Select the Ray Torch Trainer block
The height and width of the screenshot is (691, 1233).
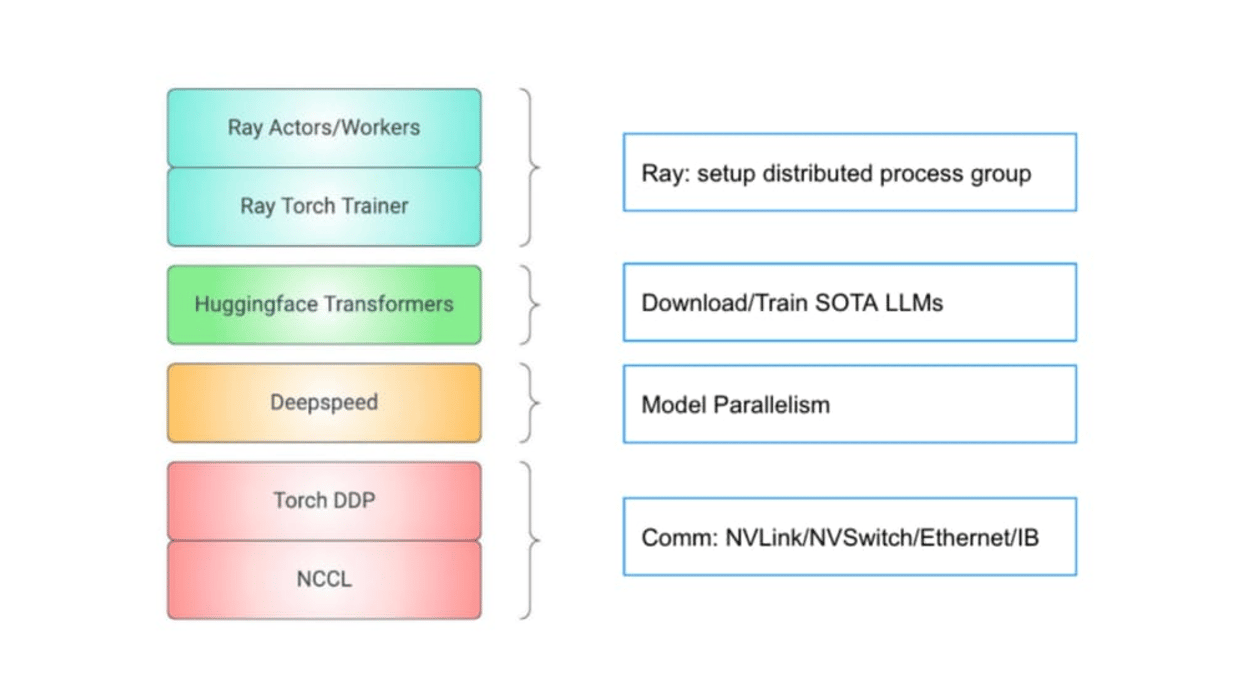click(x=324, y=206)
